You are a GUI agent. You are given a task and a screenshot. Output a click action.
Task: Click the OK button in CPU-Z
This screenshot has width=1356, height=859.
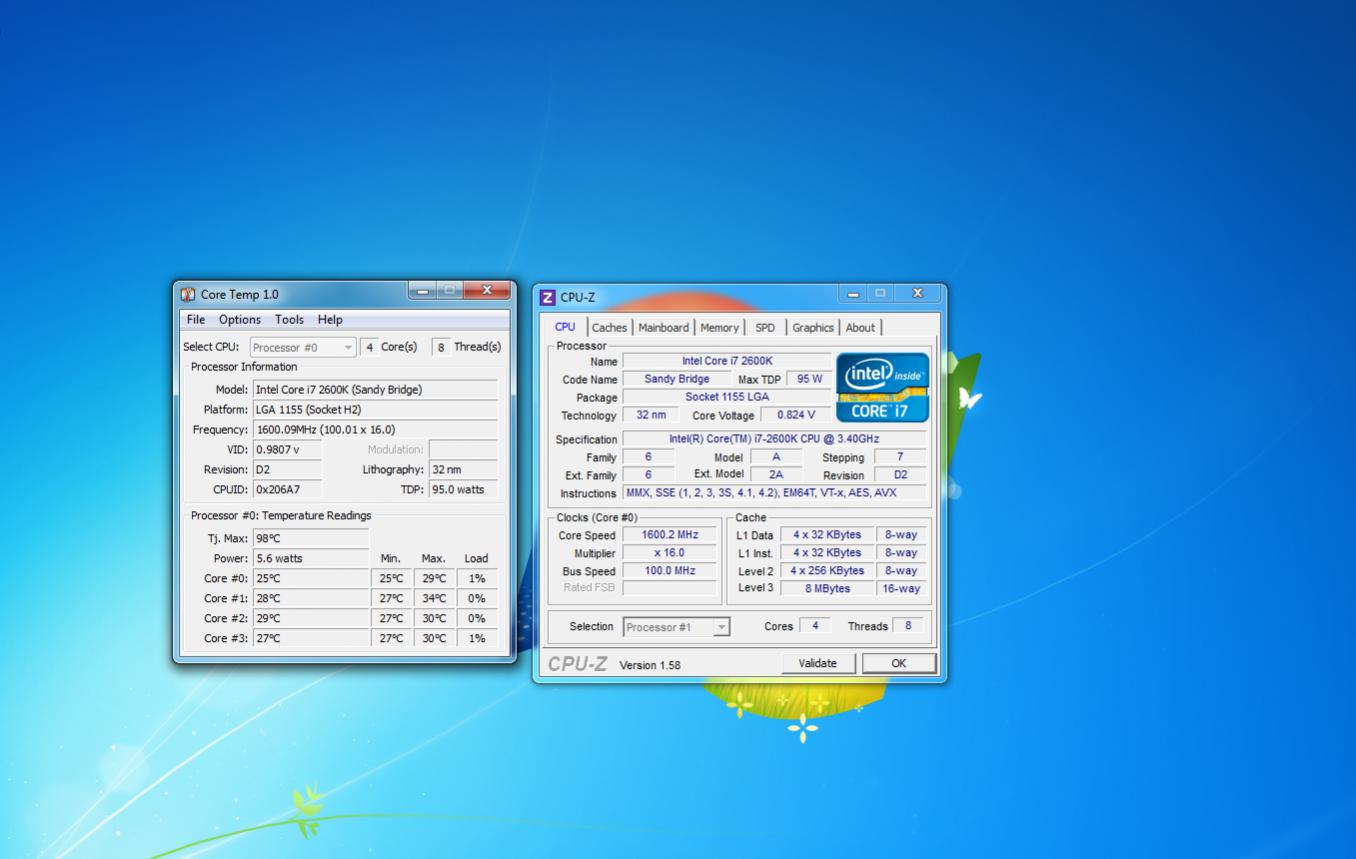pyautogui.click(x=899, y=663)
